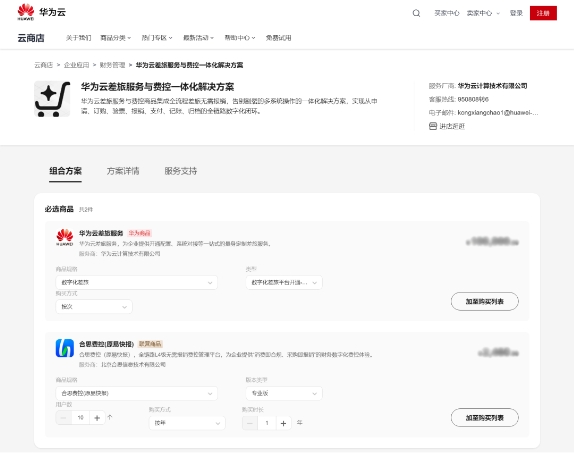Viewport: 574px width, 453px height.
Task: Click the 进店逛逛 link
Action: (452, 126)
